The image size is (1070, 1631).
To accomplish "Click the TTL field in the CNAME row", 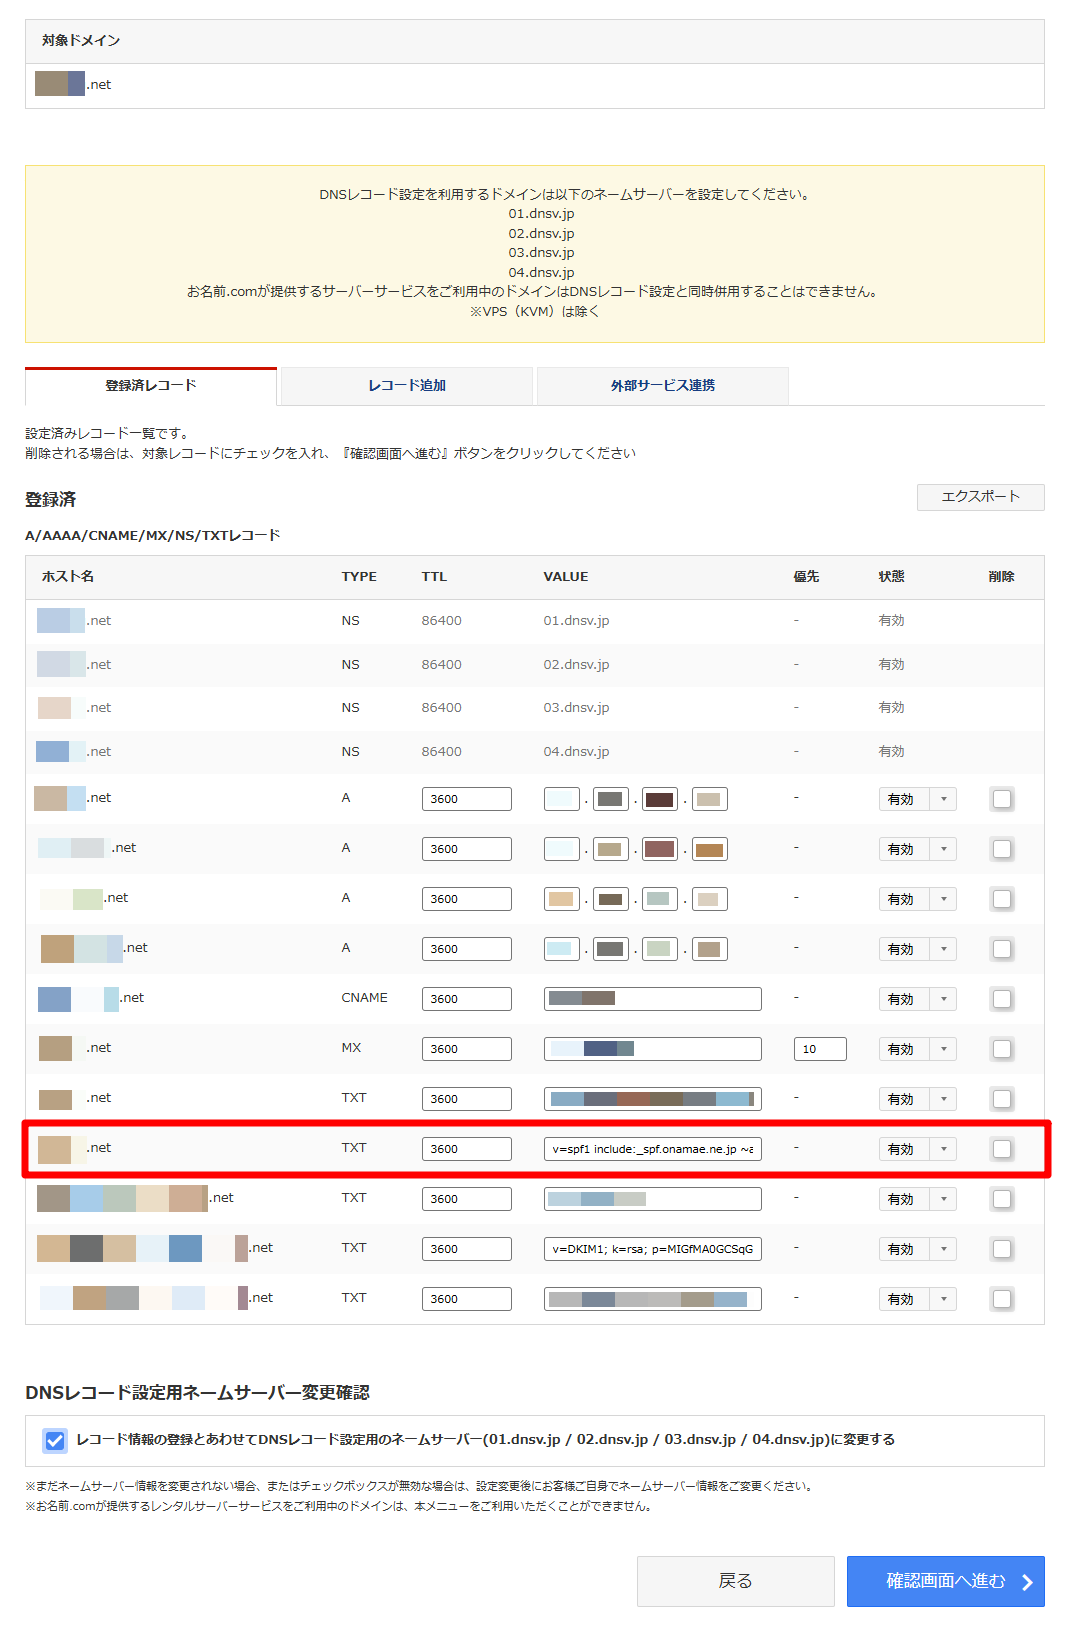I will [x=466, y=999].
